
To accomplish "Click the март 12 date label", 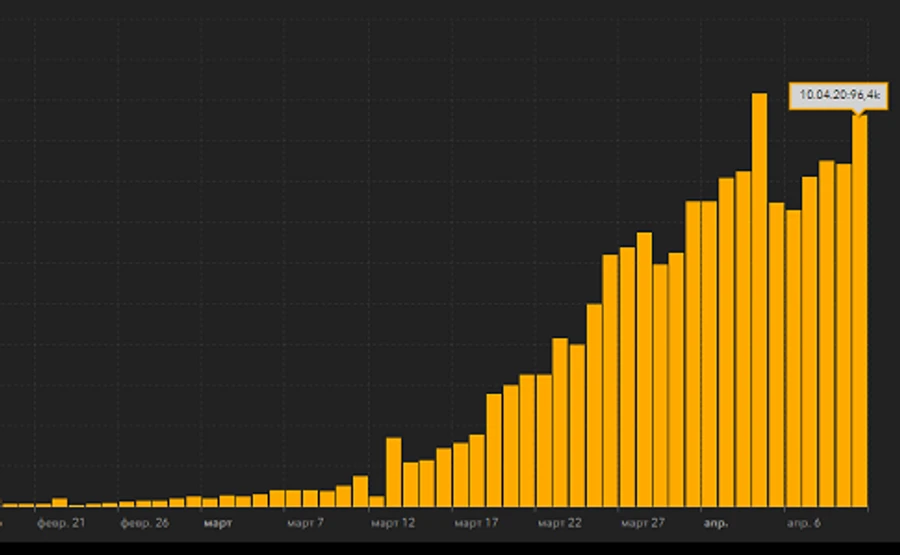I will coord(391,523).
